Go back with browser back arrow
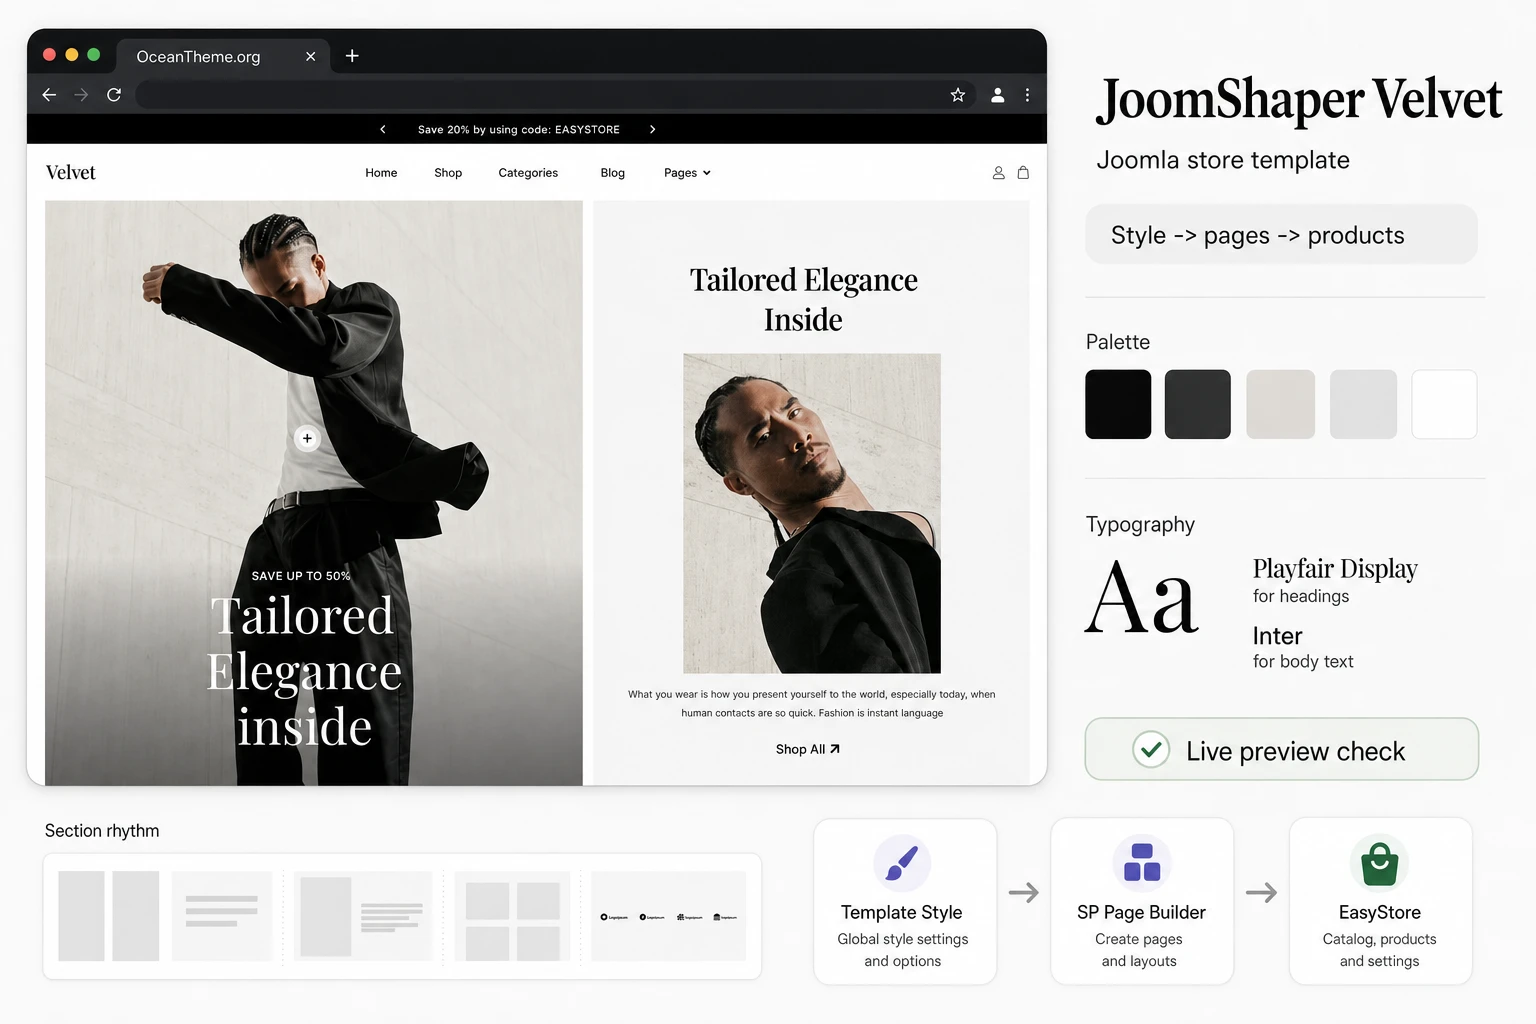1536x1024 pixels. coord(49,94)
